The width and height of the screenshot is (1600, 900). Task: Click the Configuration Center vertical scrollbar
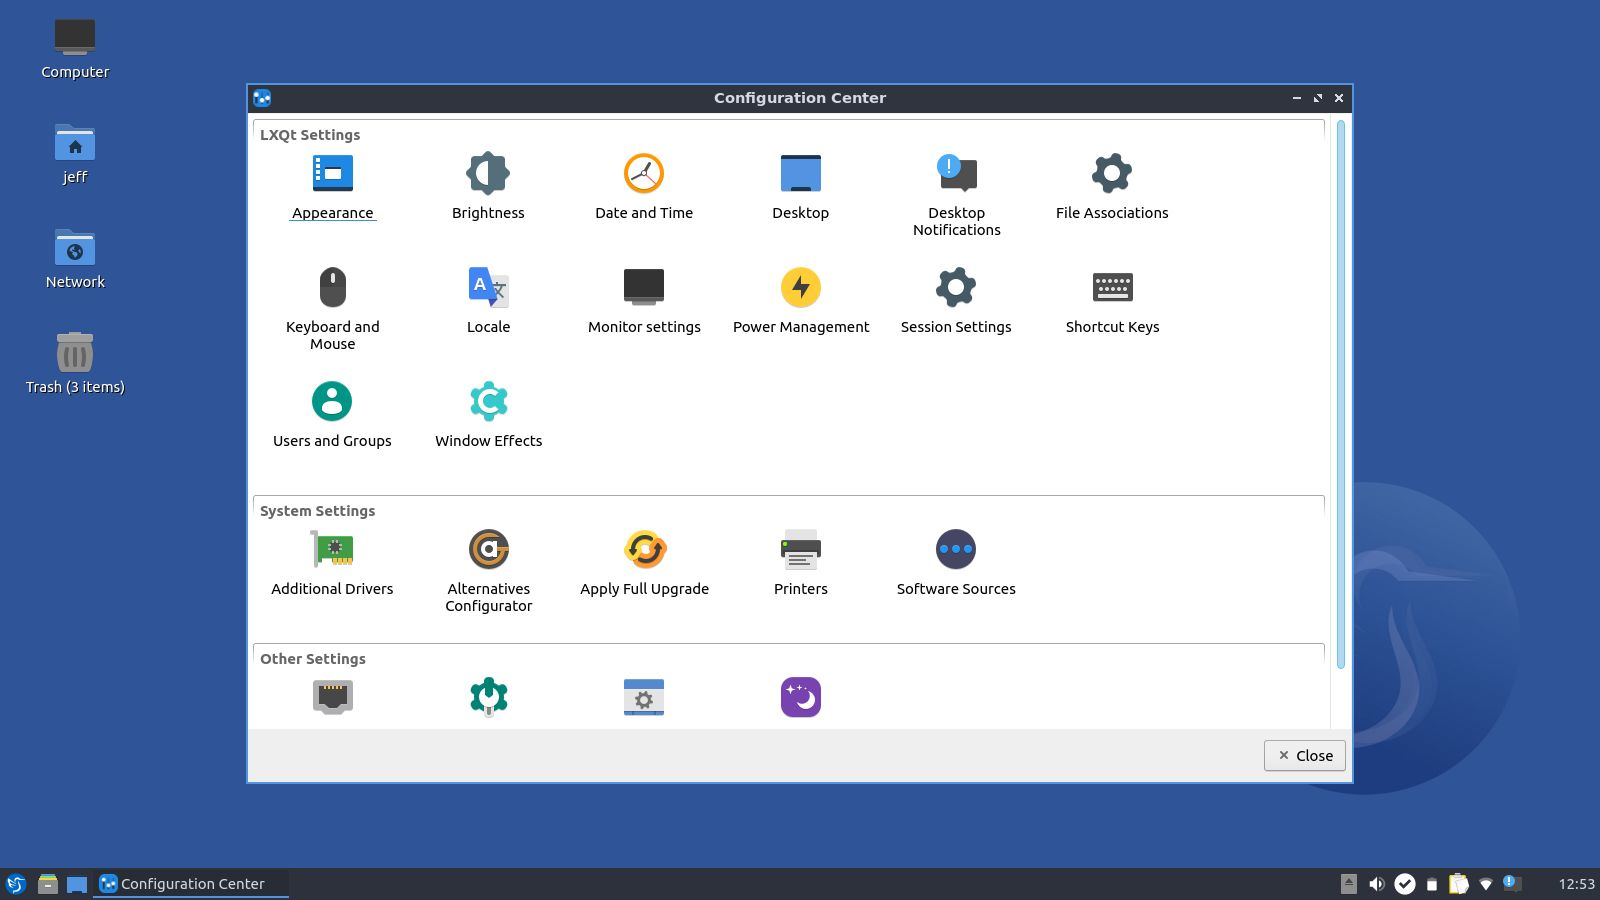1340,395
